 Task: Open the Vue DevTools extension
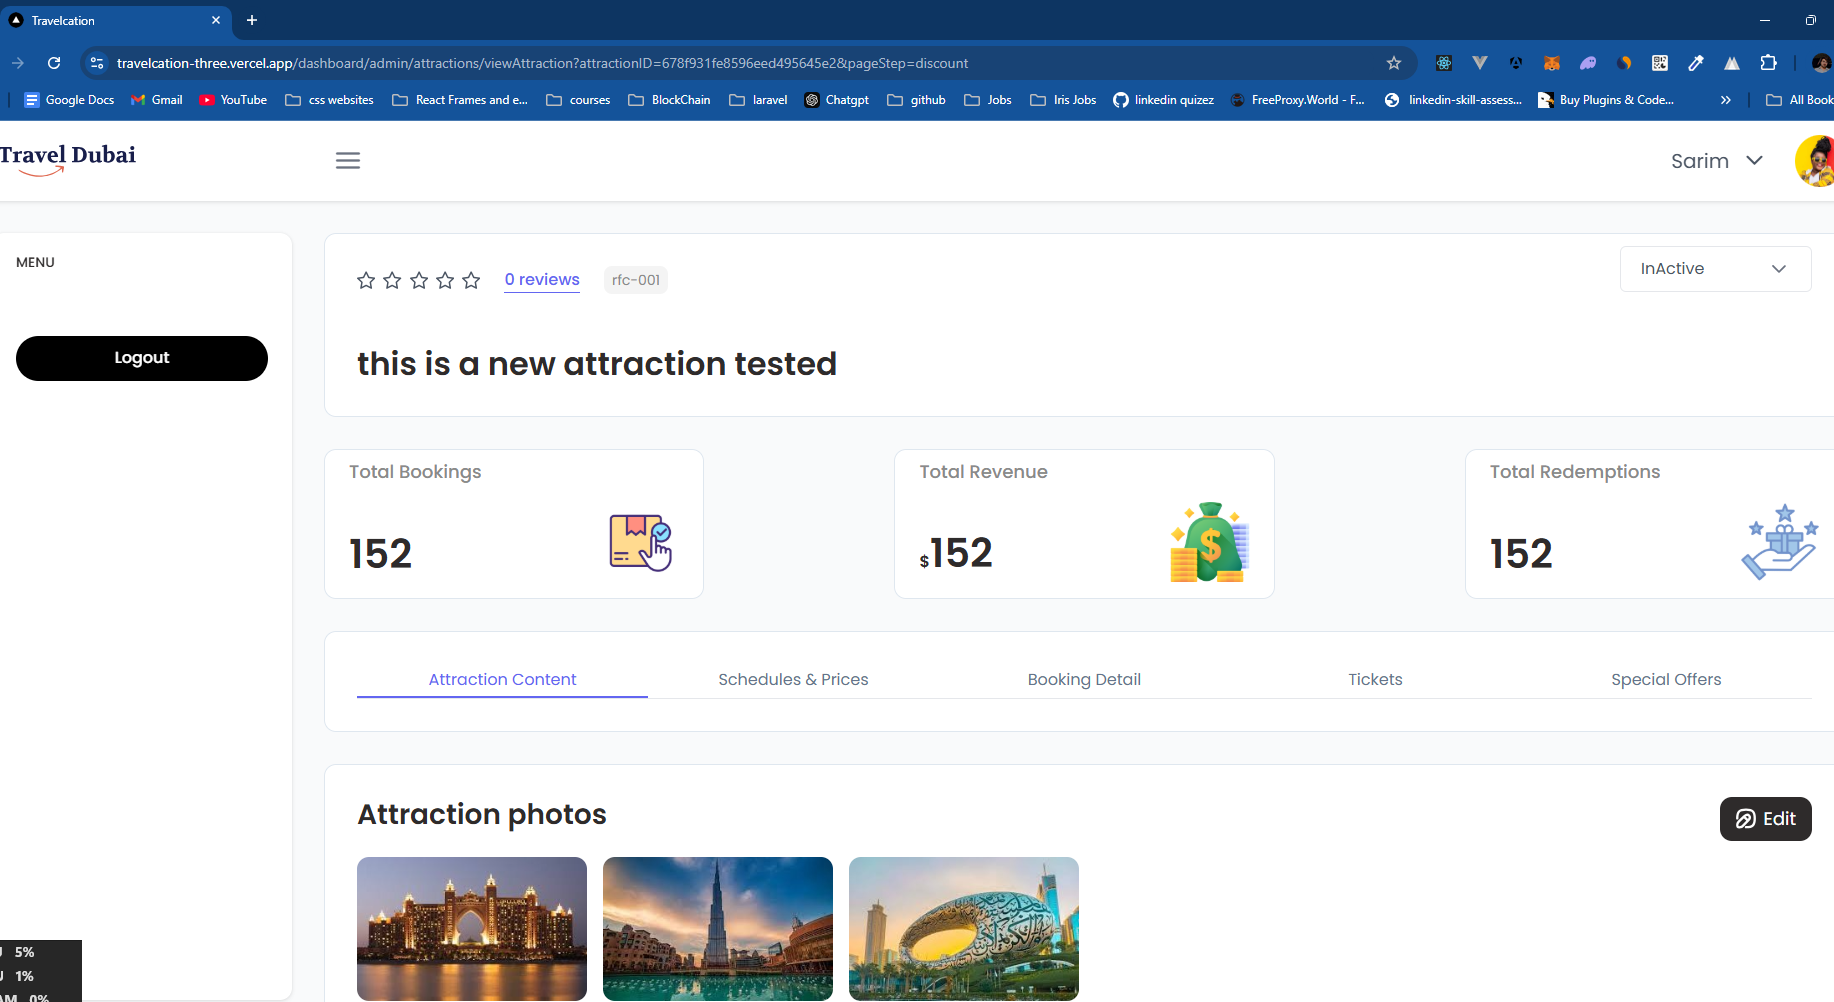[1480, 63]
